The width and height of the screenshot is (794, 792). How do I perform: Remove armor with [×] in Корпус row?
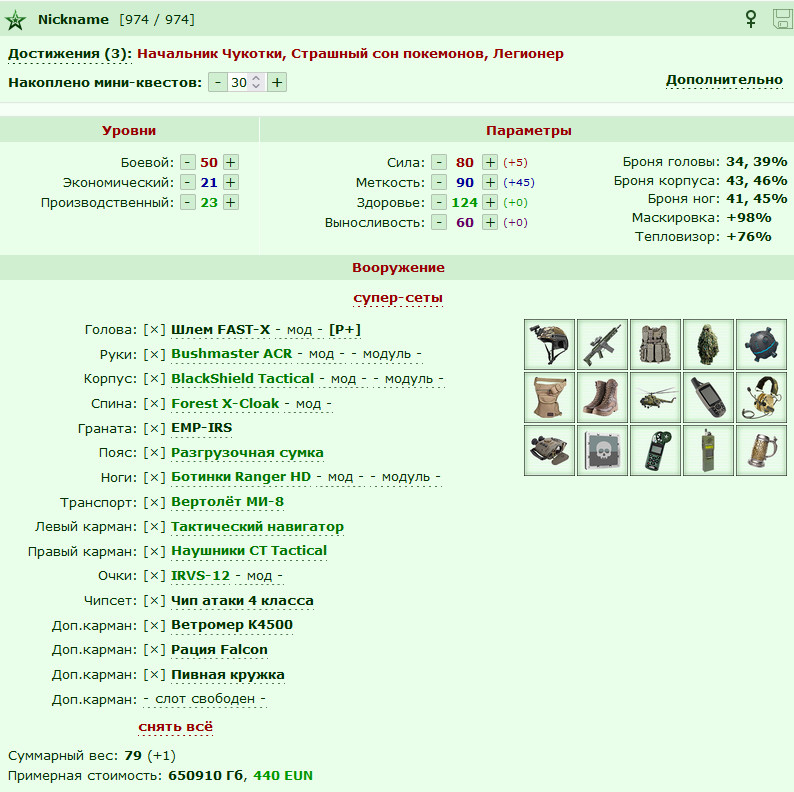click(x=154, y=379)
